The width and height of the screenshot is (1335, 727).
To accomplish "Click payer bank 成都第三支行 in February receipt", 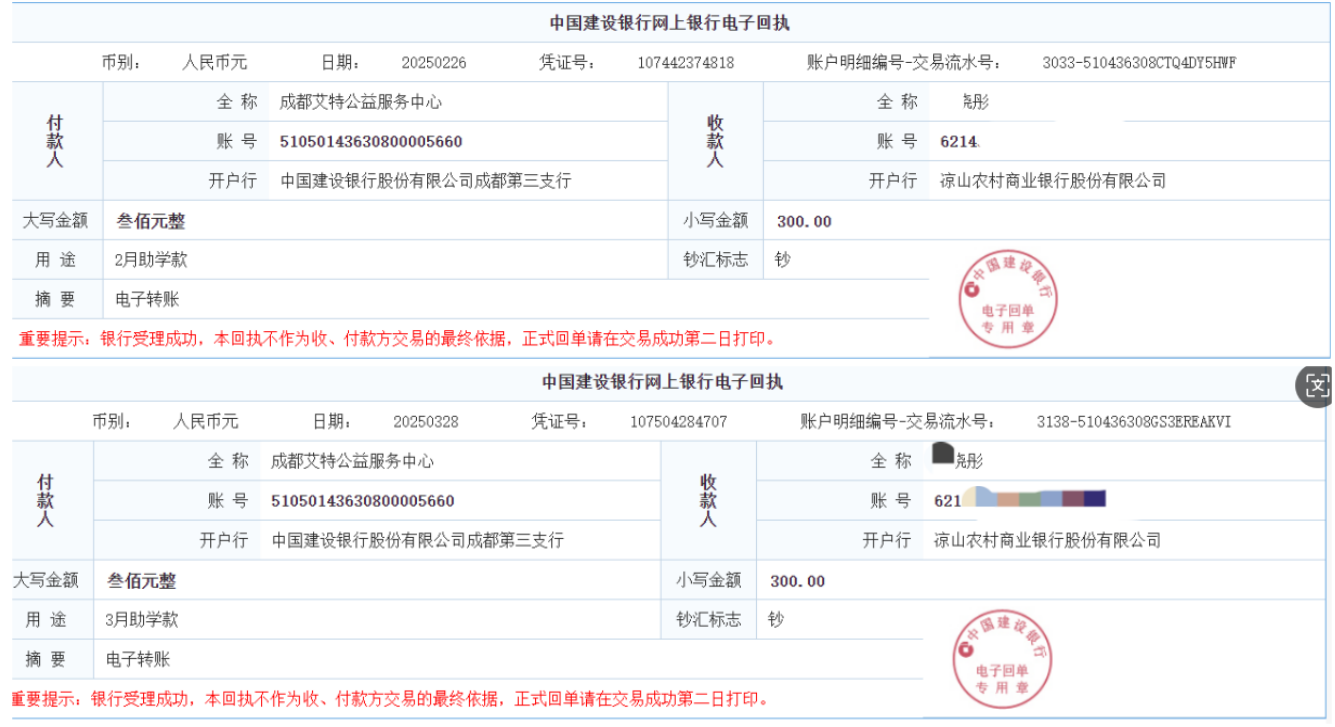I will coord(426,181).
